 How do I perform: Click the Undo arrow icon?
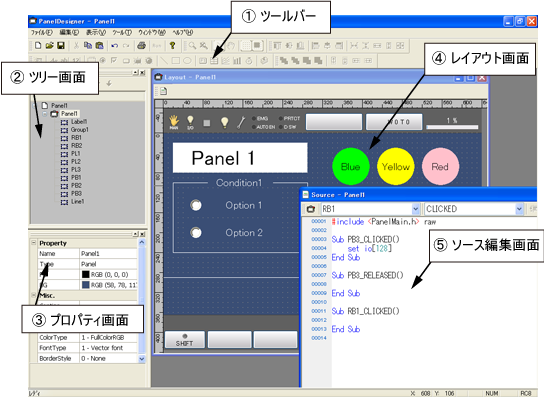(x=114, y=45)
